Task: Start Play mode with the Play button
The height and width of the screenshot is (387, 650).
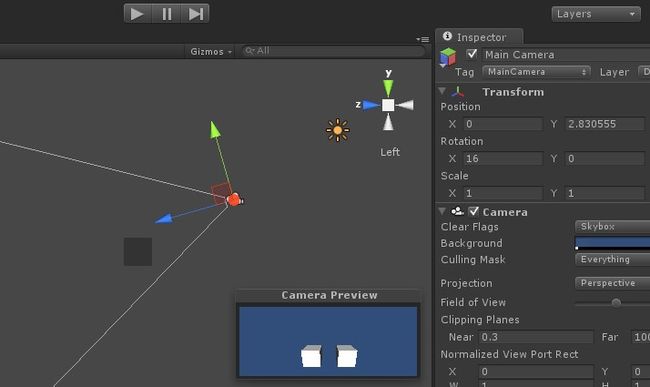Action: [138, 14]
